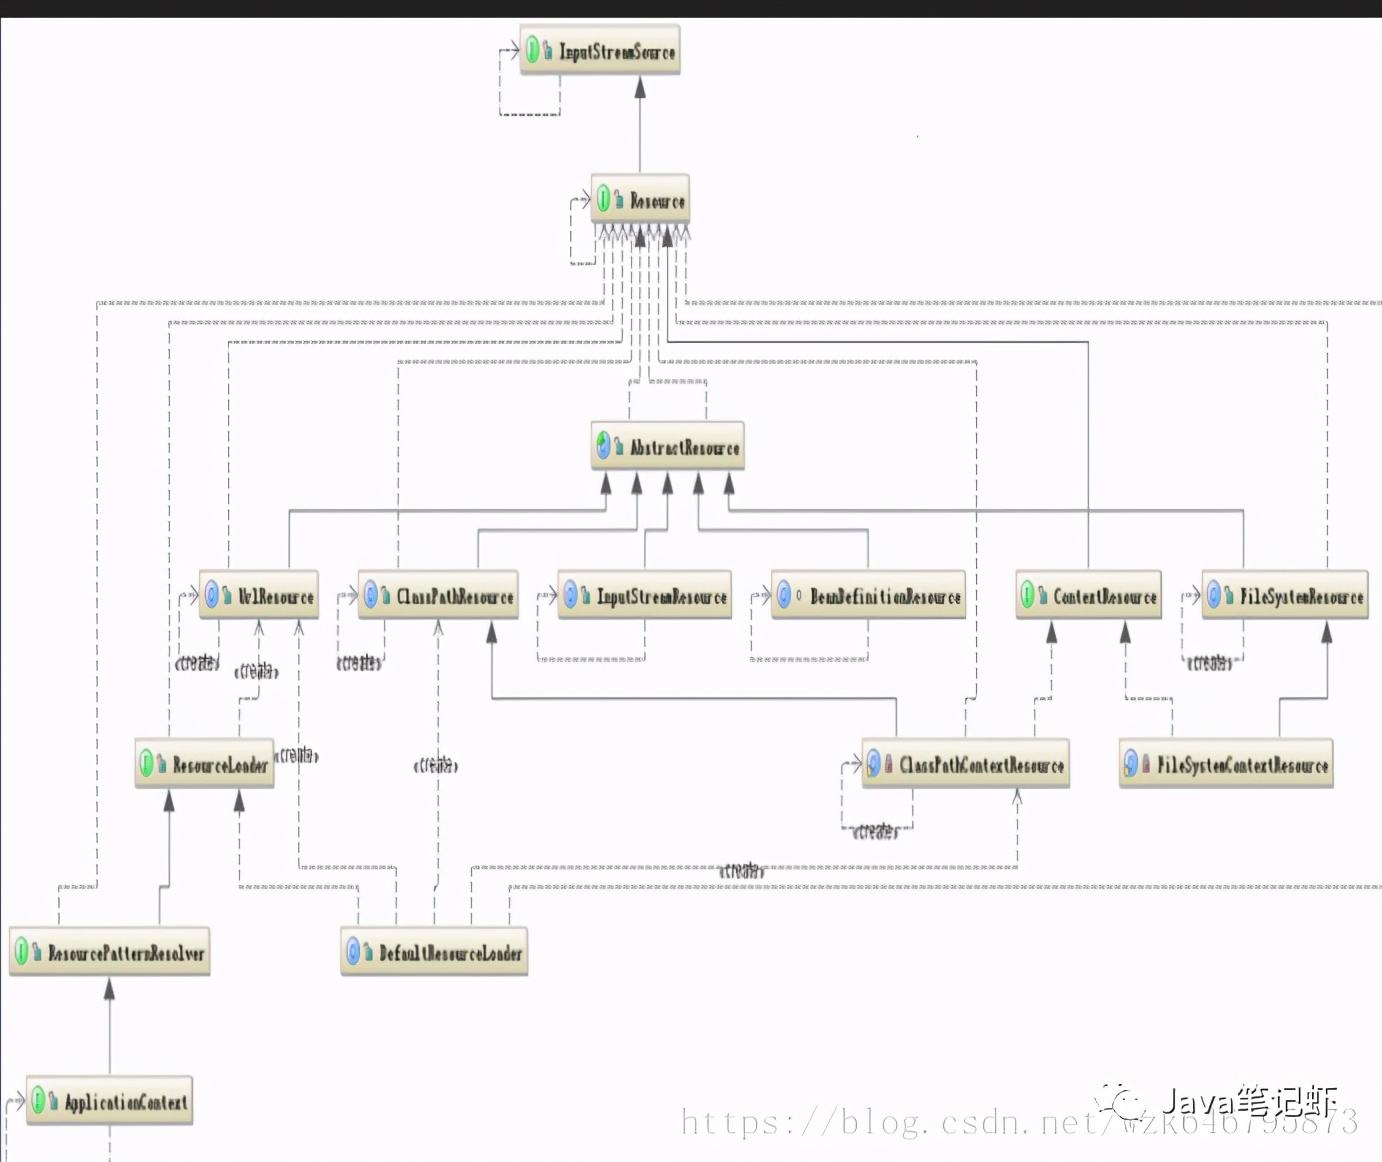Select the ClassPathResource class node
This screenshot has width=1382, height=1162.
coord(438,596)
